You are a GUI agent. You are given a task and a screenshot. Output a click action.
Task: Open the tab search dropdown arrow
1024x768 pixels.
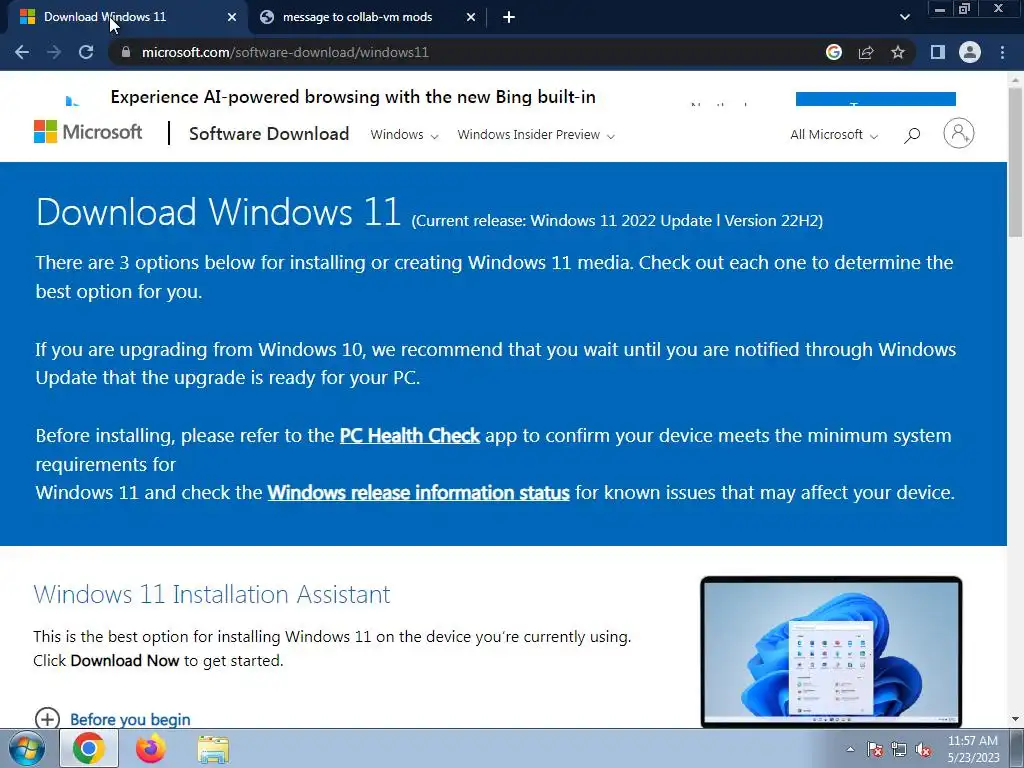pyautogui.click(x=905, y=18)
